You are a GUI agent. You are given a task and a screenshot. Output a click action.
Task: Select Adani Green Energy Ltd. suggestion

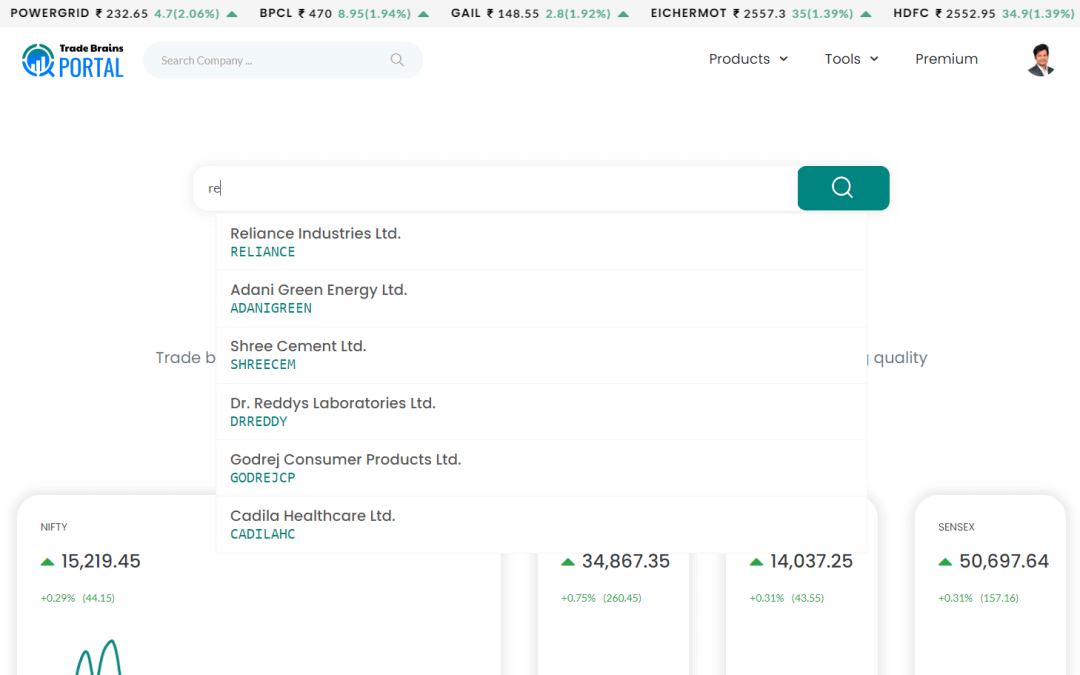[x=541, y=299]
